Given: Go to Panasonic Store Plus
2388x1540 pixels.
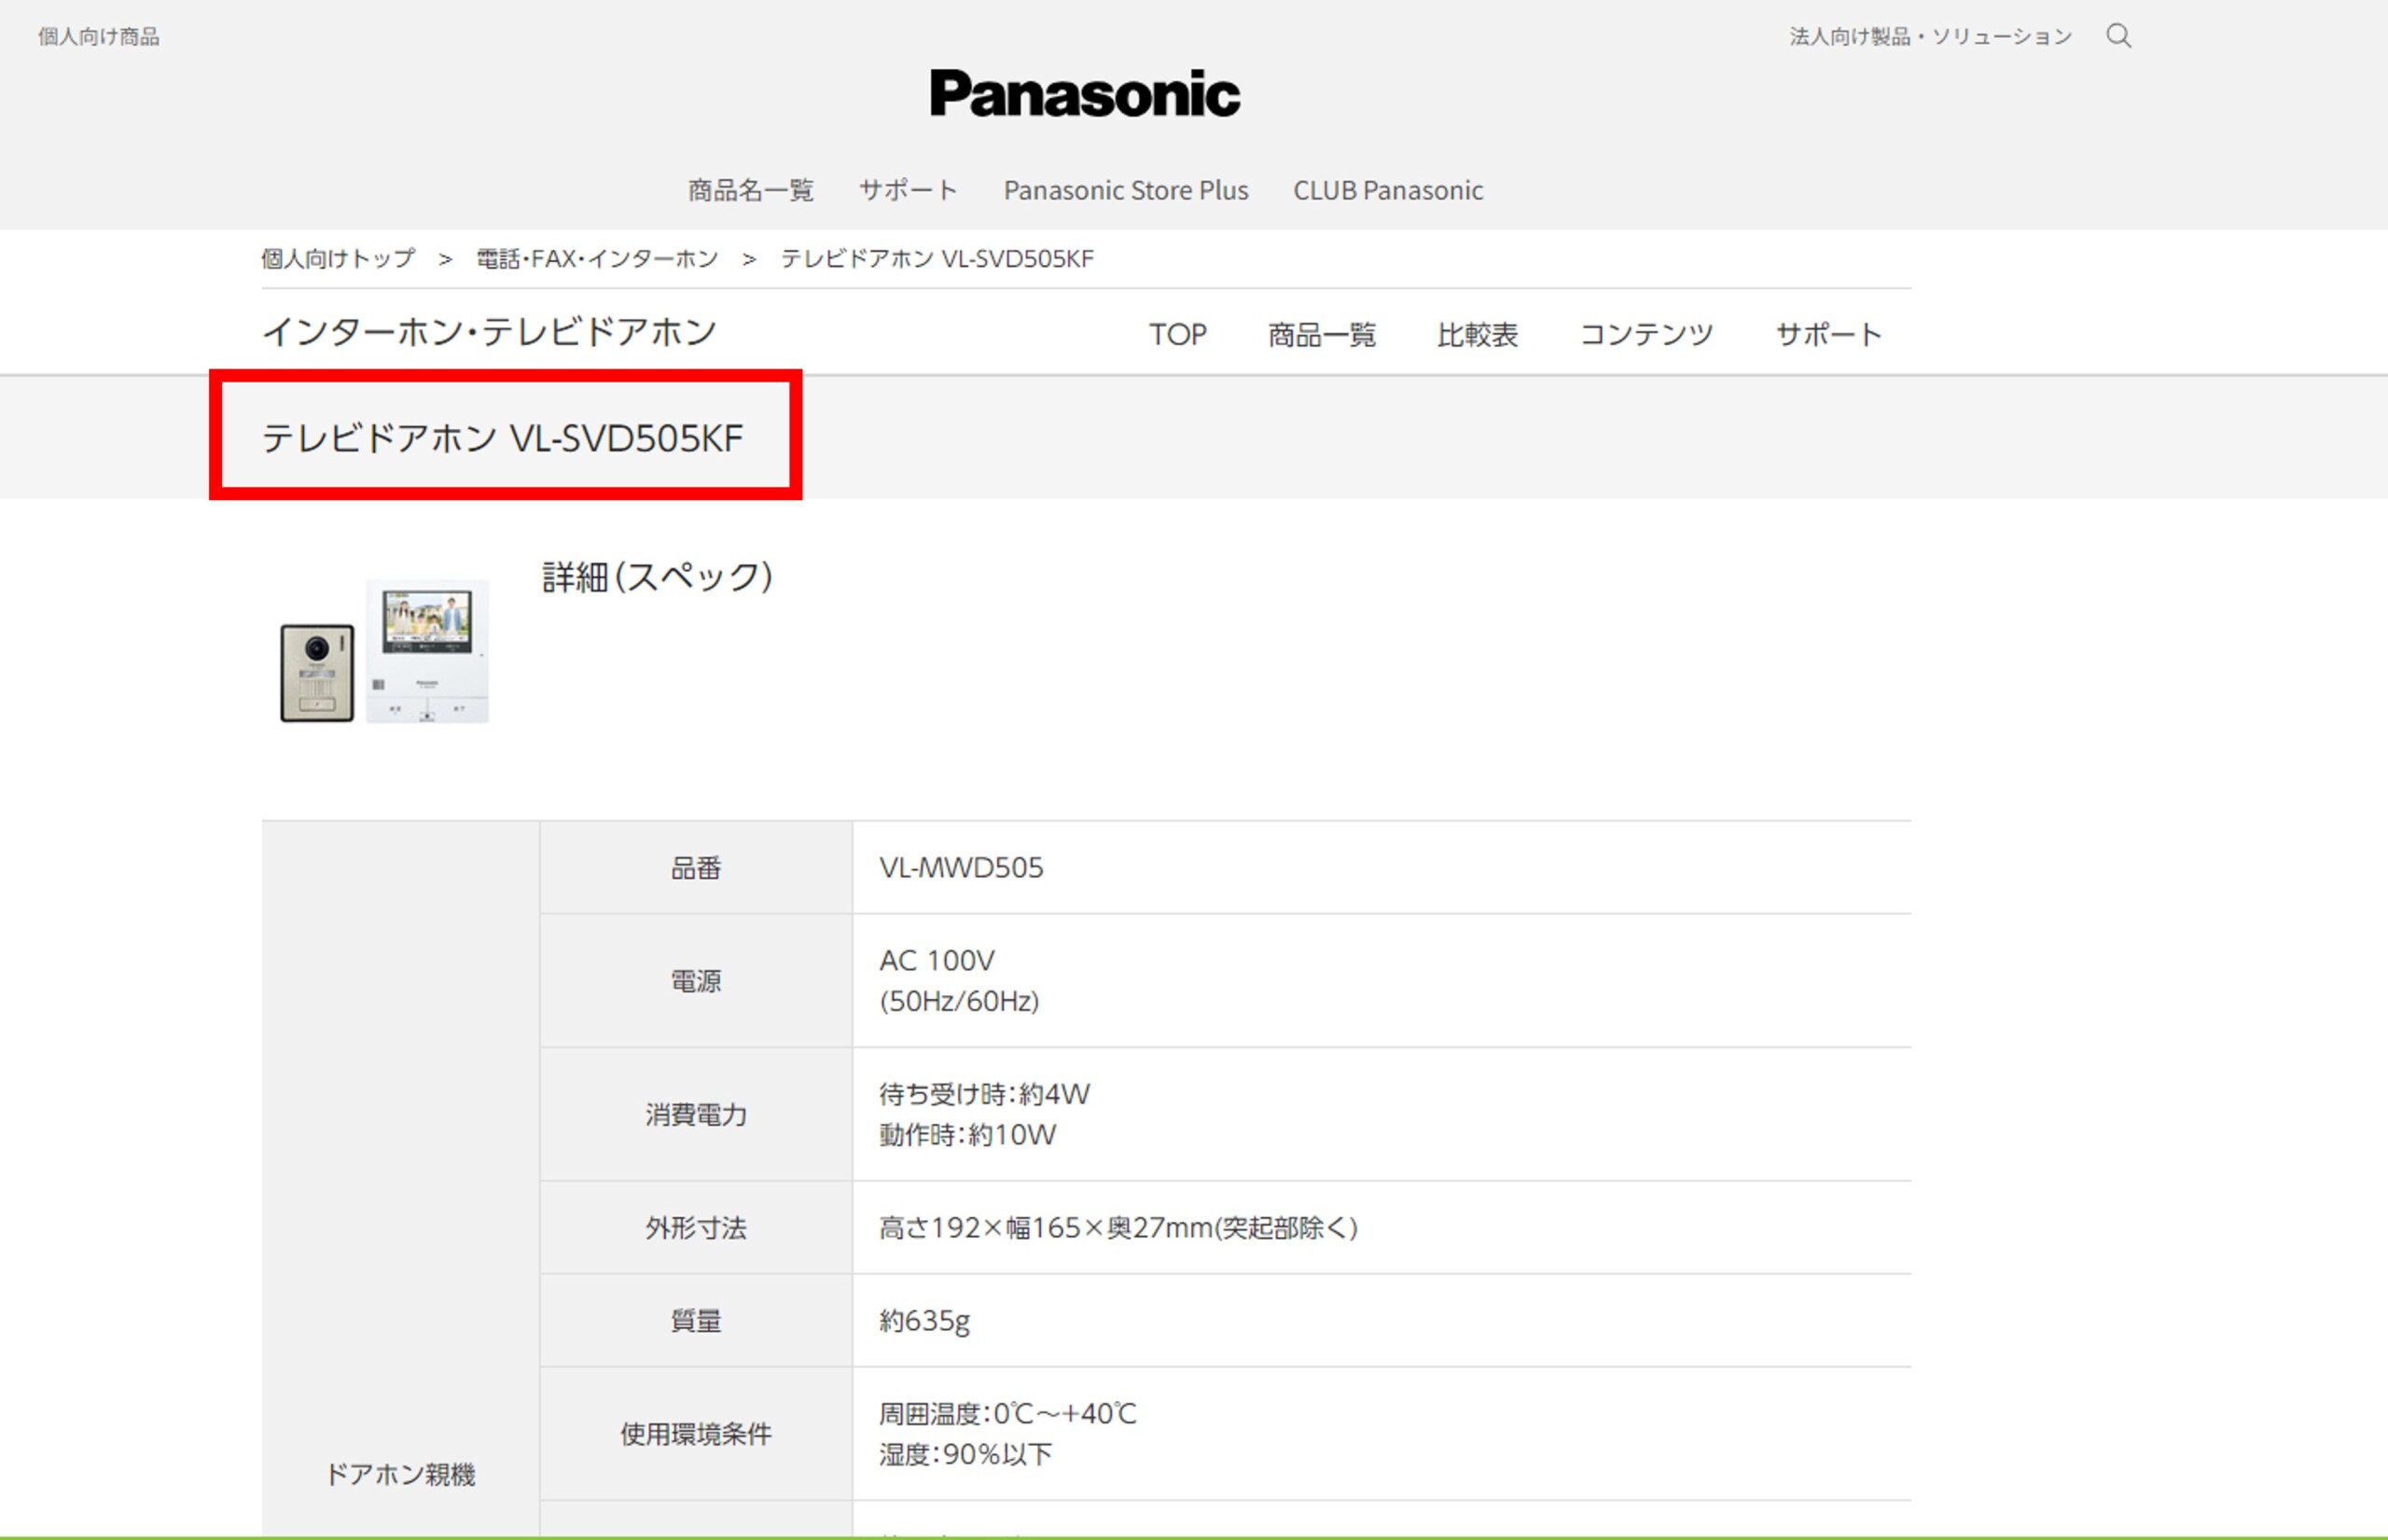Looking at the screenshot, I should coord(1126,190).
